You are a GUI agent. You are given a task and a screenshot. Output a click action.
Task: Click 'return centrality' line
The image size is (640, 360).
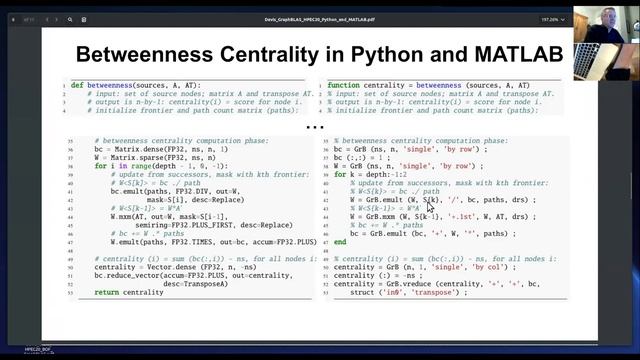129,292
